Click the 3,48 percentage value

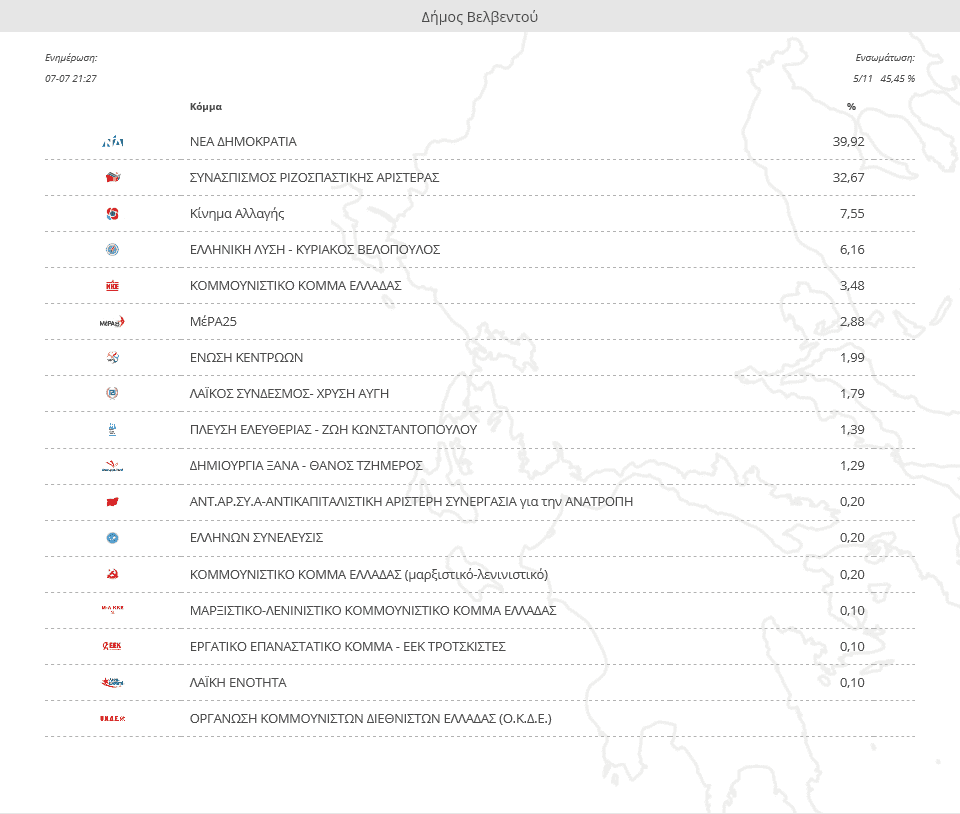(x=852, y=286)
